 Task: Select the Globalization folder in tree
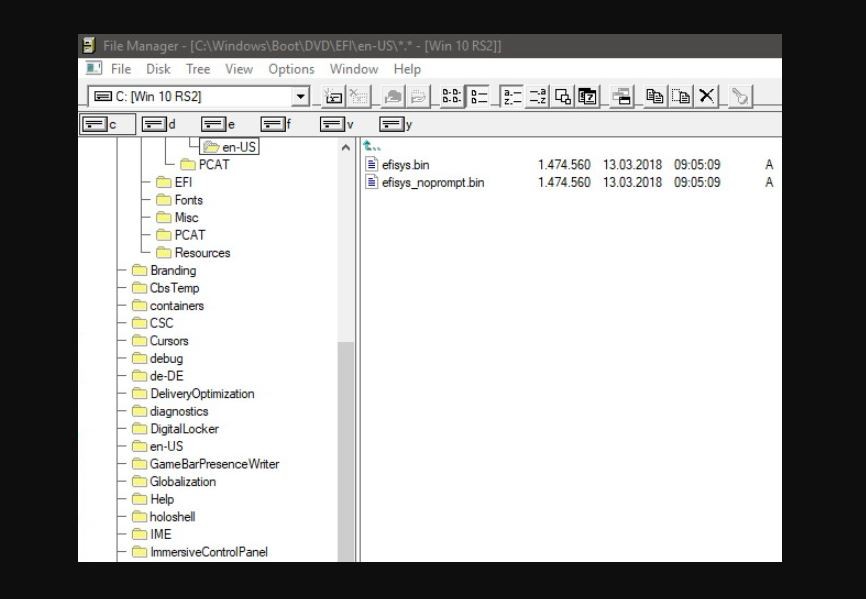pos(182,482)
